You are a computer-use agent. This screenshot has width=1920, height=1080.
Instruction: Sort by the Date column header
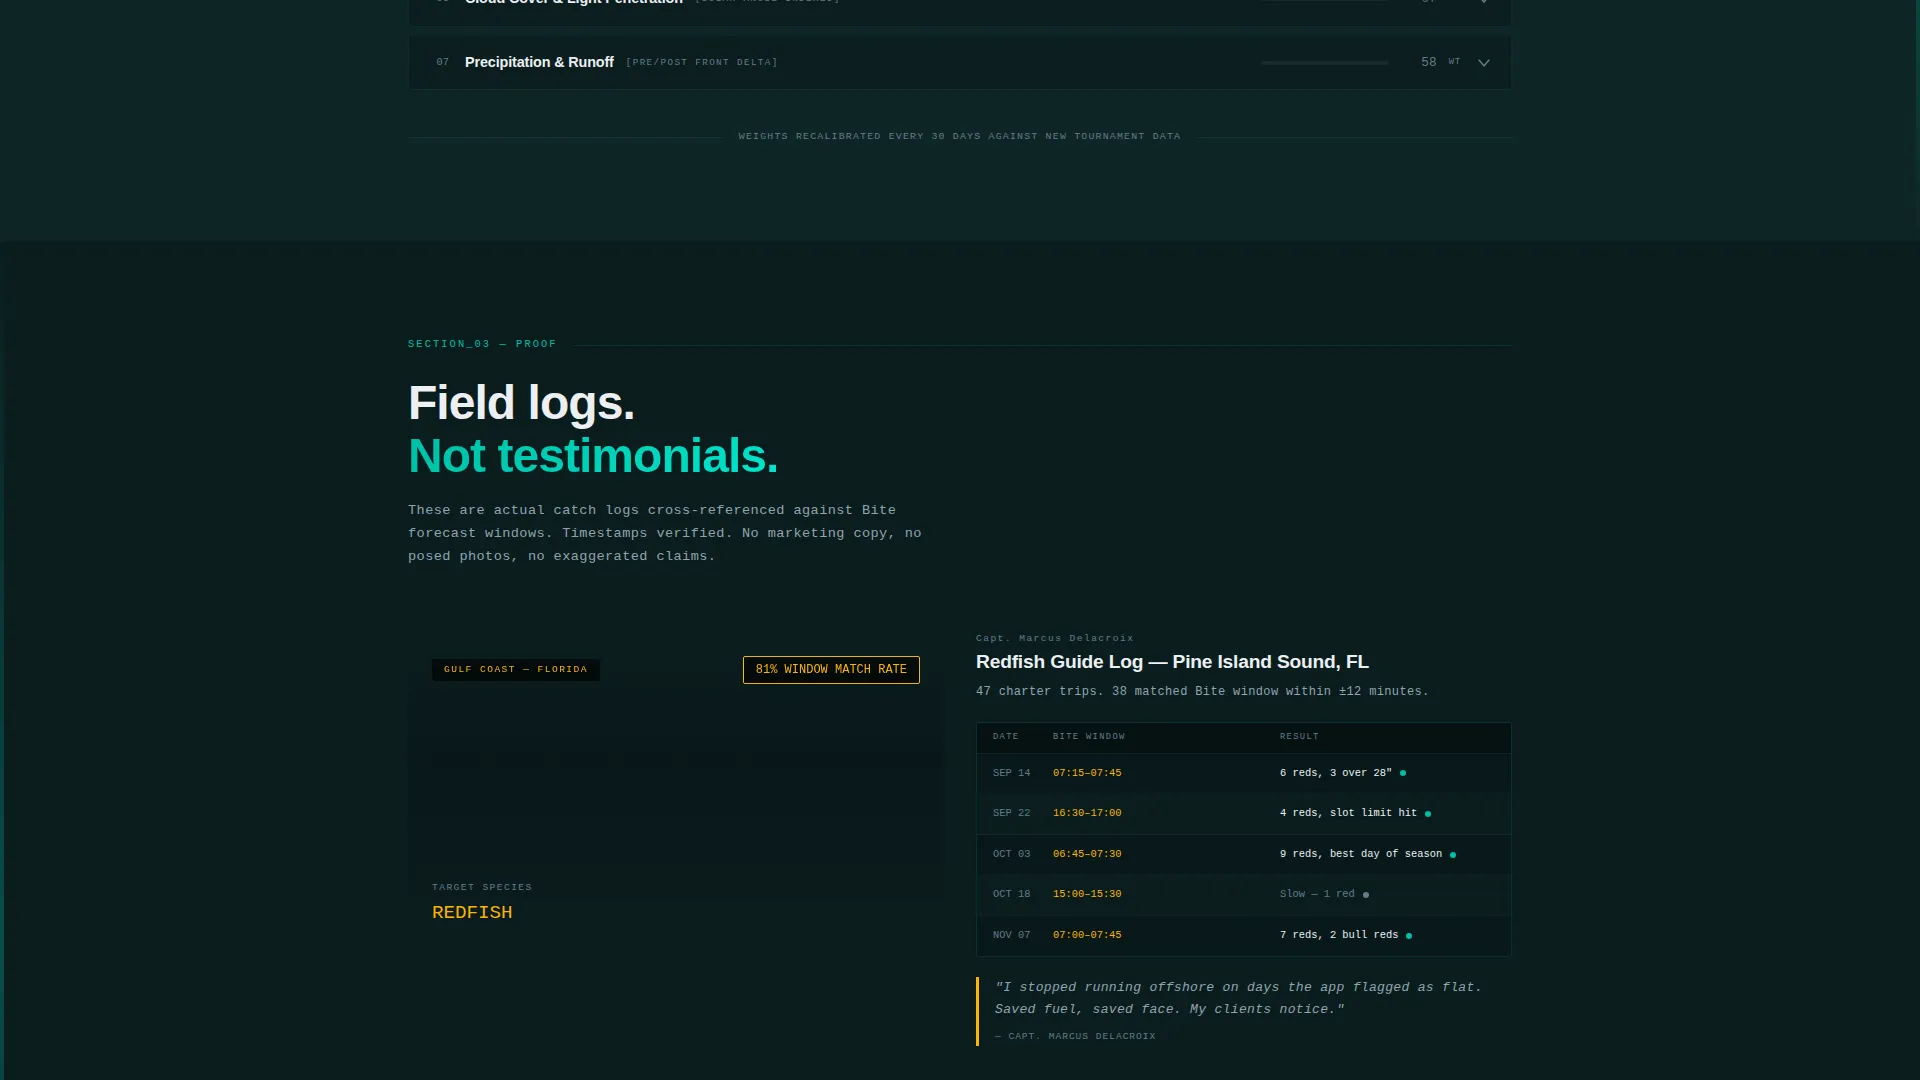pyautogui.click(x=1005, y=737)
